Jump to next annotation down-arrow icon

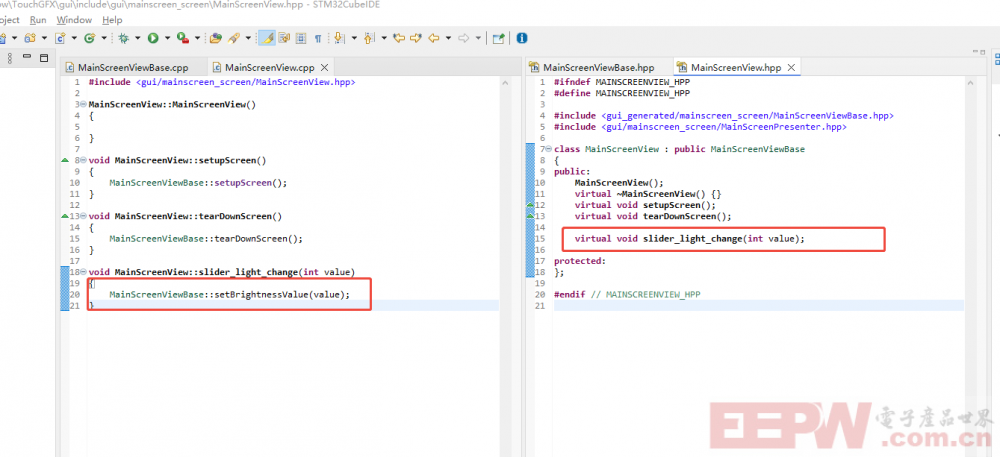click(339, 38)
